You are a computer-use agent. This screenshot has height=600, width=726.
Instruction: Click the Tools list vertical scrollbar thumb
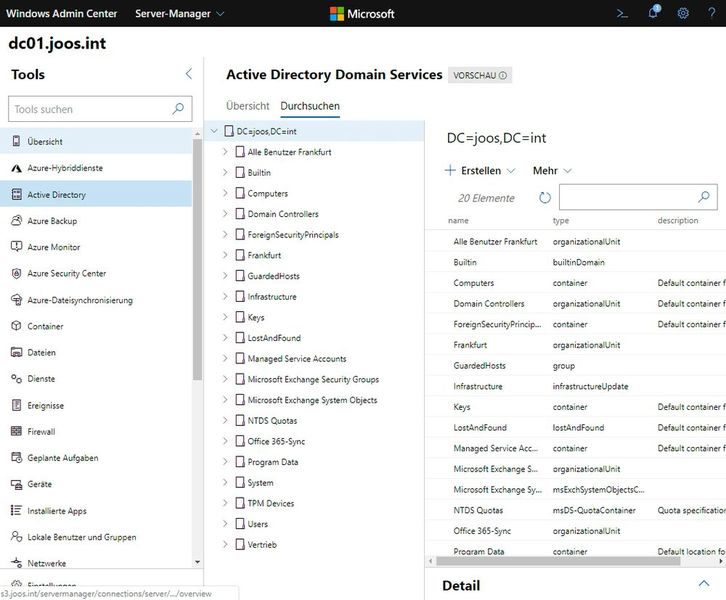tap(197, 259)
